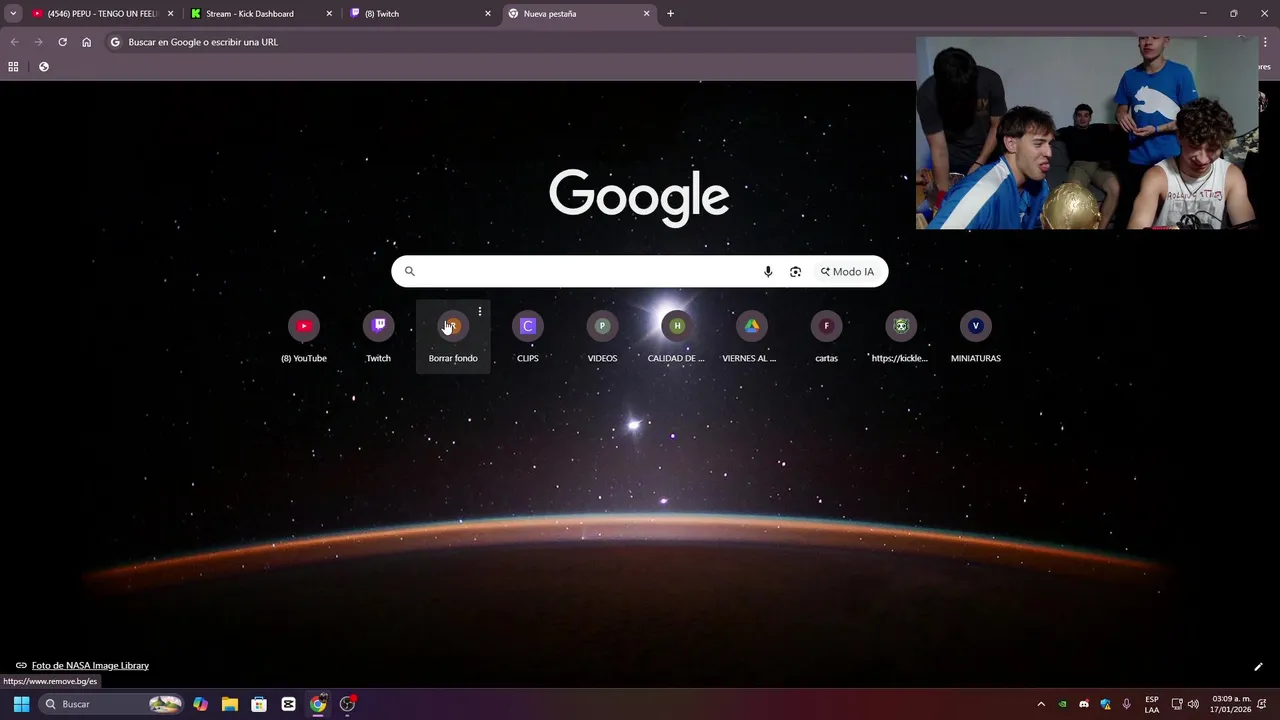The image size is (1280, 720).
Task: Open Foto de NASA Image Library link
Action: 90,666
